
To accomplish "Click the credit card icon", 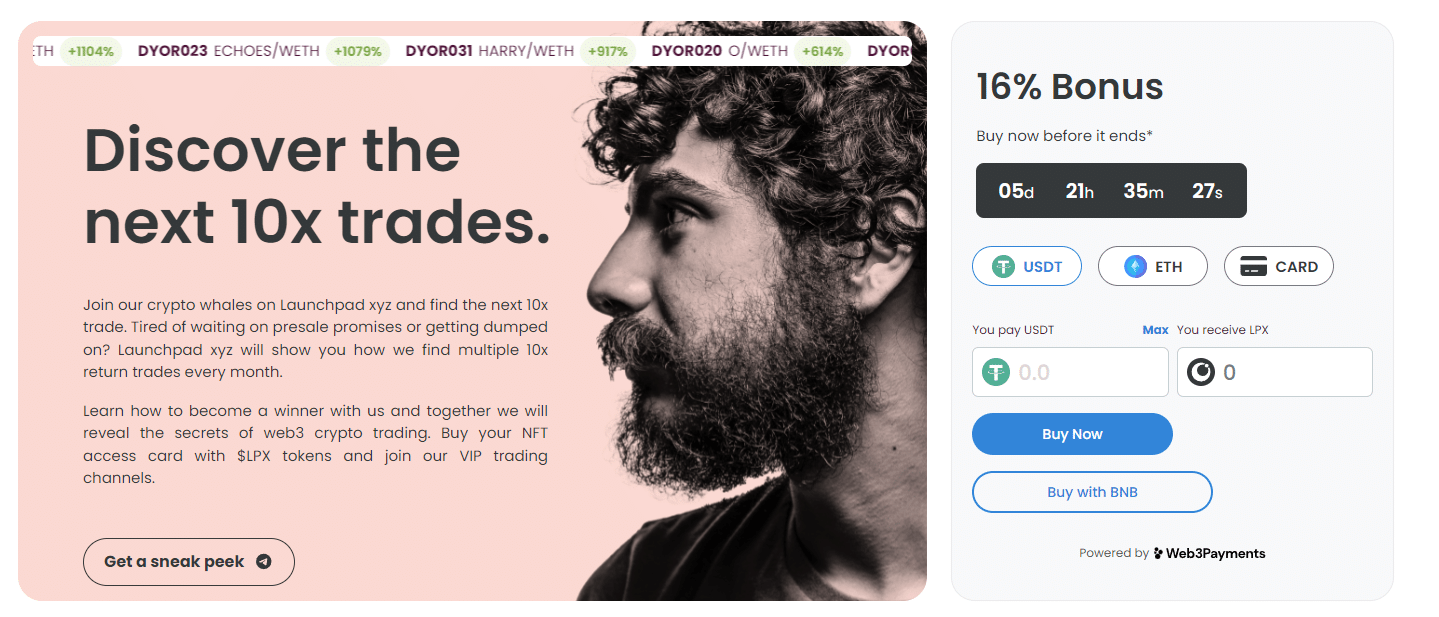I will coord(1253,267).
